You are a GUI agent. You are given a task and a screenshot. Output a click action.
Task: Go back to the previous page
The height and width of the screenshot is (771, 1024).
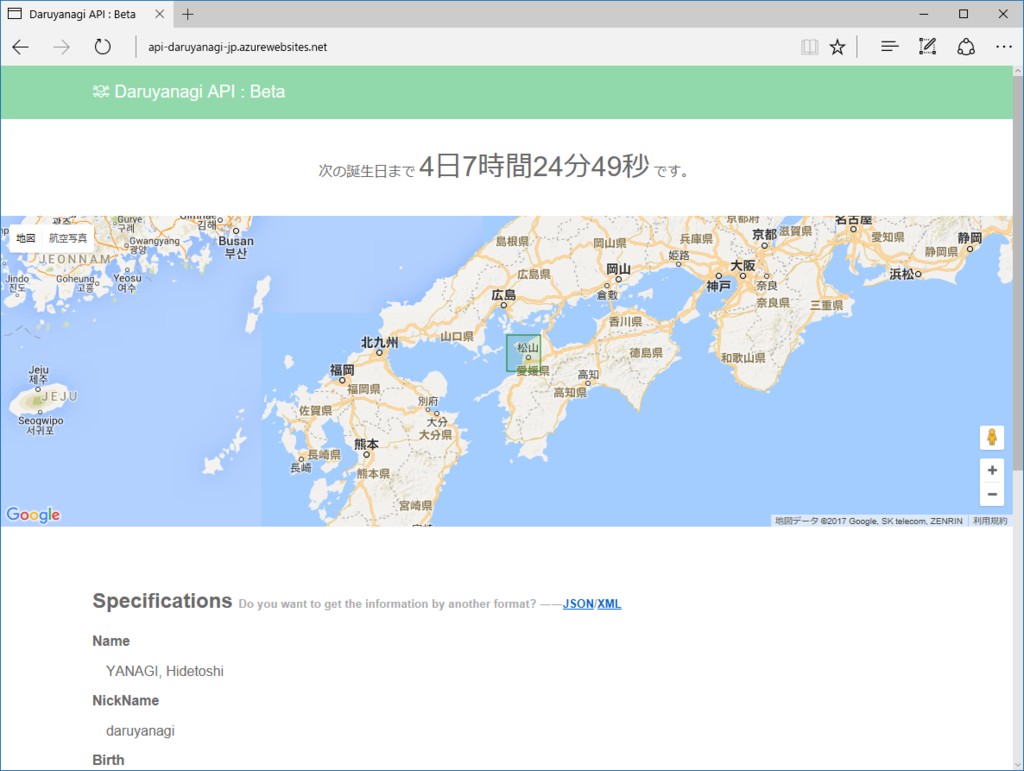pos(21,47)
